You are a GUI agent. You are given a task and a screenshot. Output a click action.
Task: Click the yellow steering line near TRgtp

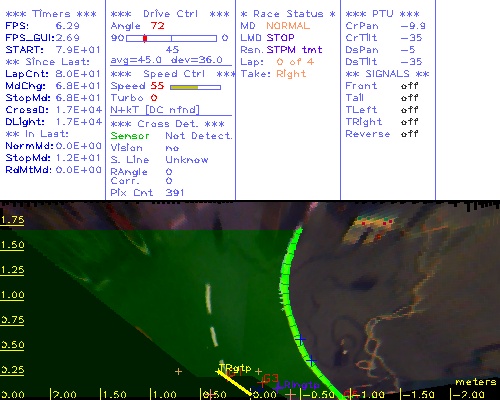(234, 383)
